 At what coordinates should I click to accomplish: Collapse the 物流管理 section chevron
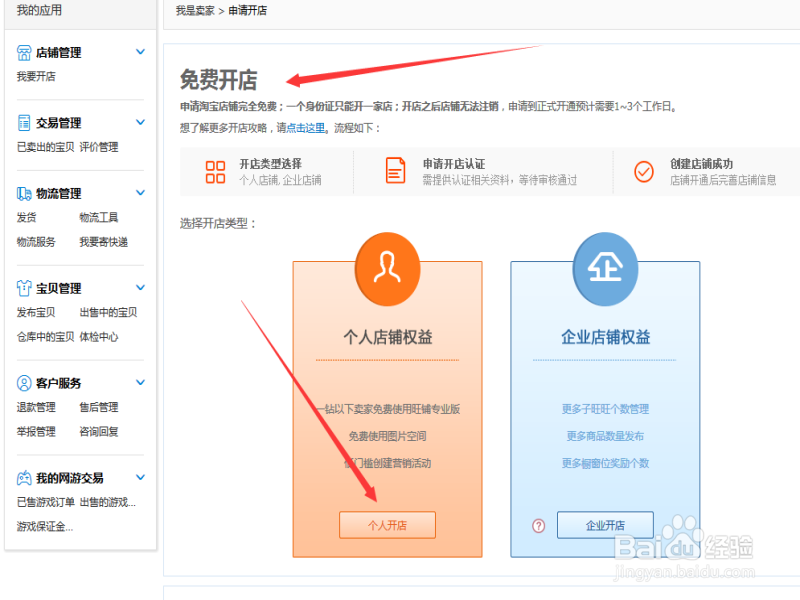pos(140,193)
